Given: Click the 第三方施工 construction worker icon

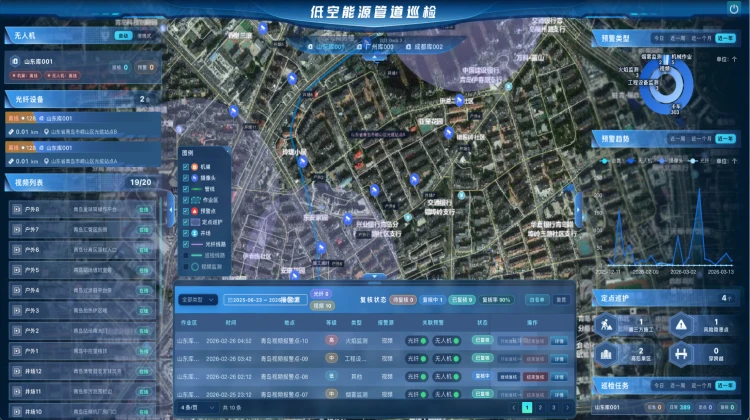Looking at the screenshot, I should pyautogui.click(x=606, y=325).
